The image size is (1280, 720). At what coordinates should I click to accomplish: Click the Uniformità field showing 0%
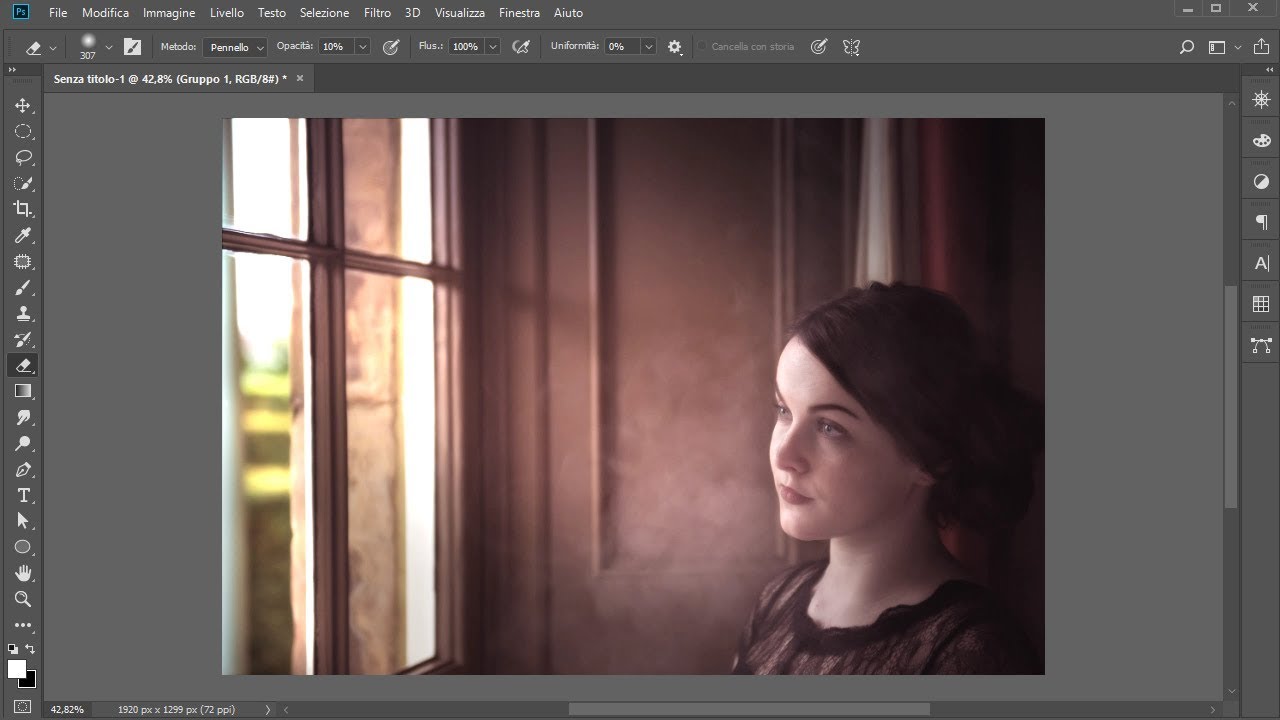pyautogui.click(x=621, y=47)
